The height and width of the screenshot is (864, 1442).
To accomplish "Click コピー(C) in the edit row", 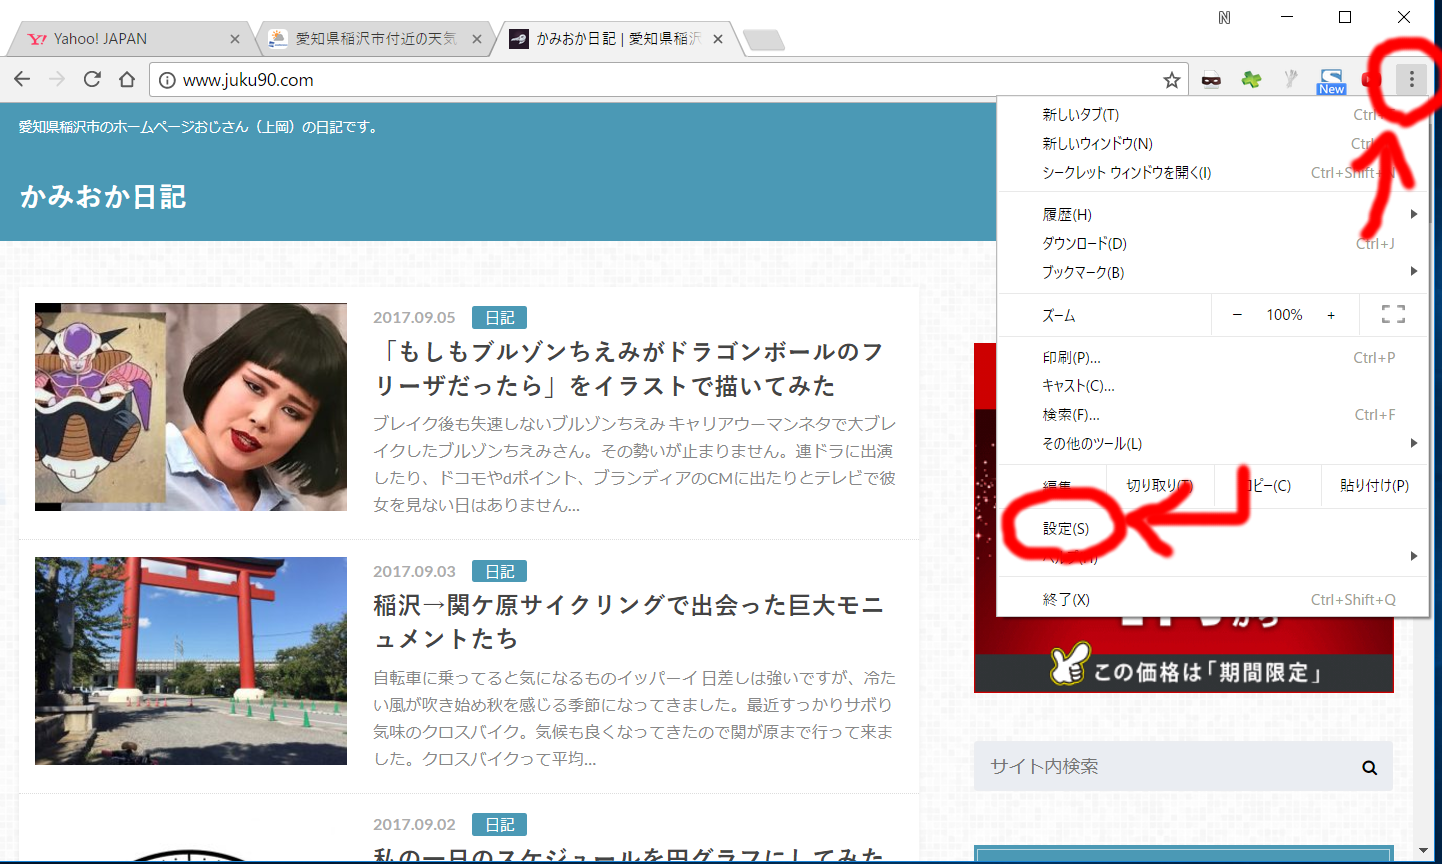I will tap(1268, 485).
